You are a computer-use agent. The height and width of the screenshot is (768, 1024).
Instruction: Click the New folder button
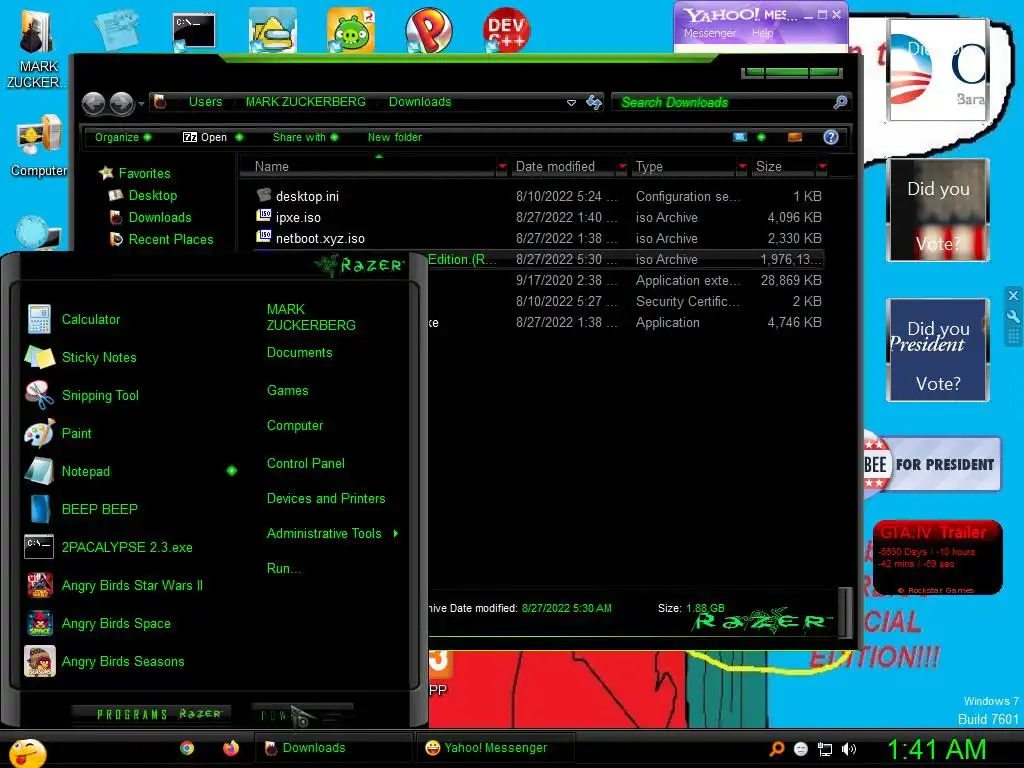coord(394,137)
